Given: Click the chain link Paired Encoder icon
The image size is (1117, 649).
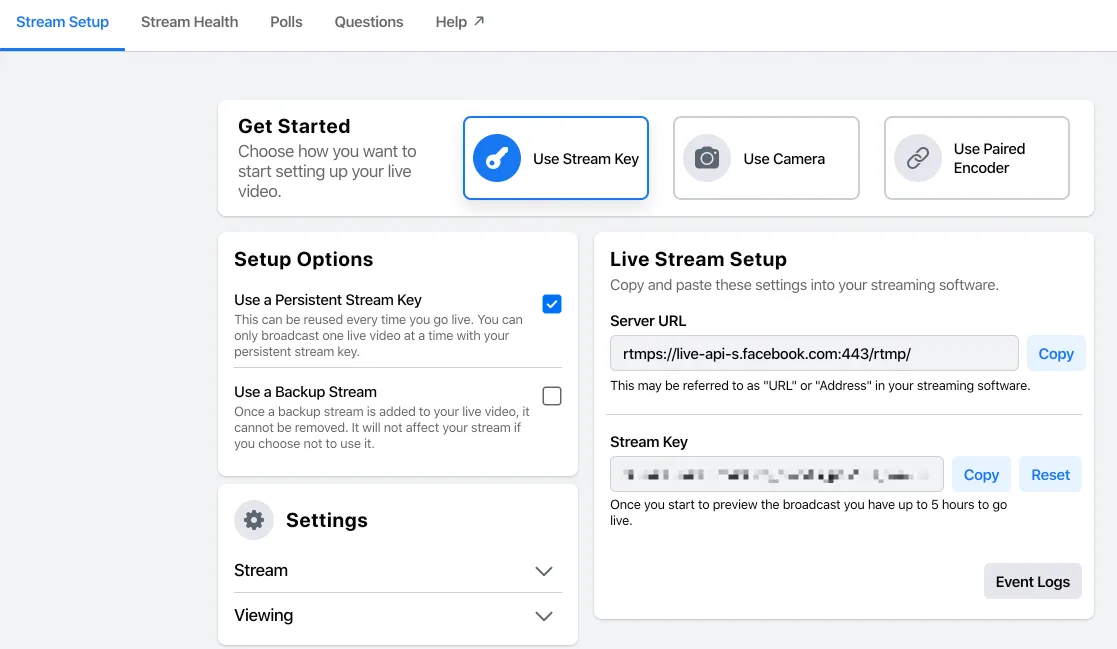Looking at the screenshot, I should click(918, 158).
